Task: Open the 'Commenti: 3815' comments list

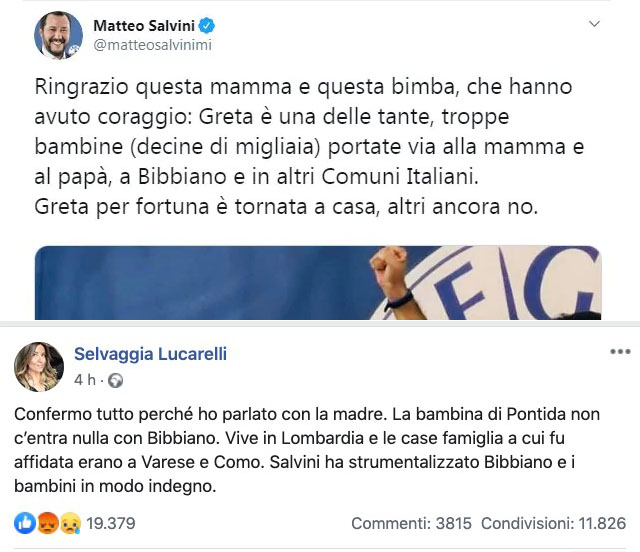Action: coord(411,523)
